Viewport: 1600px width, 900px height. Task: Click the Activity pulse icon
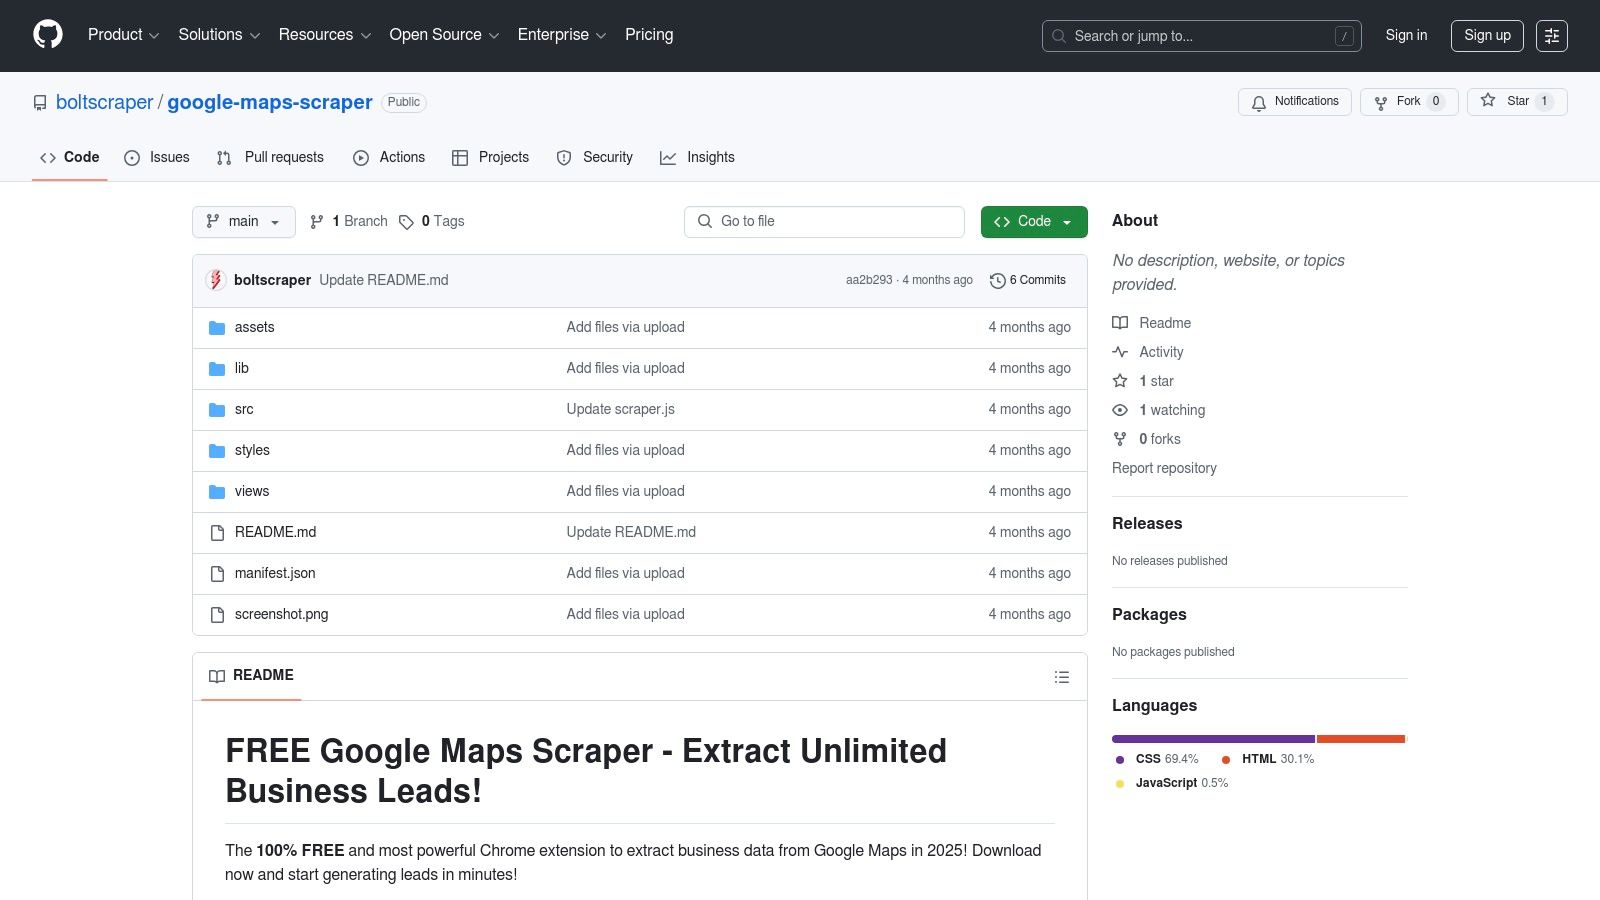pos(1120,352)
